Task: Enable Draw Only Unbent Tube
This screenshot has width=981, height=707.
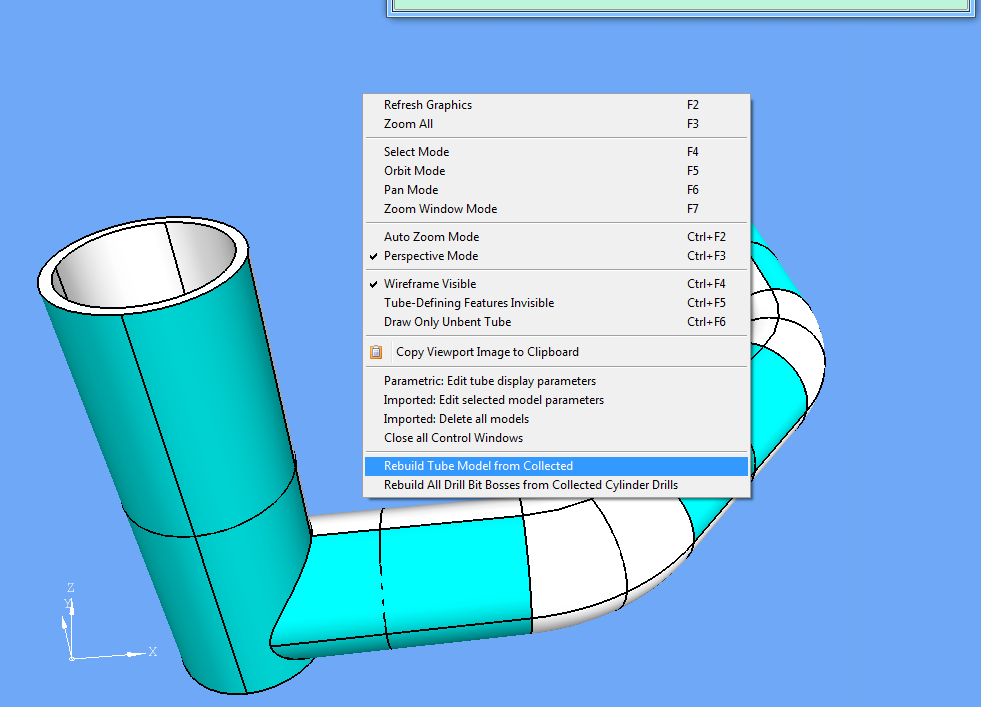Action: tap(447, 322)
